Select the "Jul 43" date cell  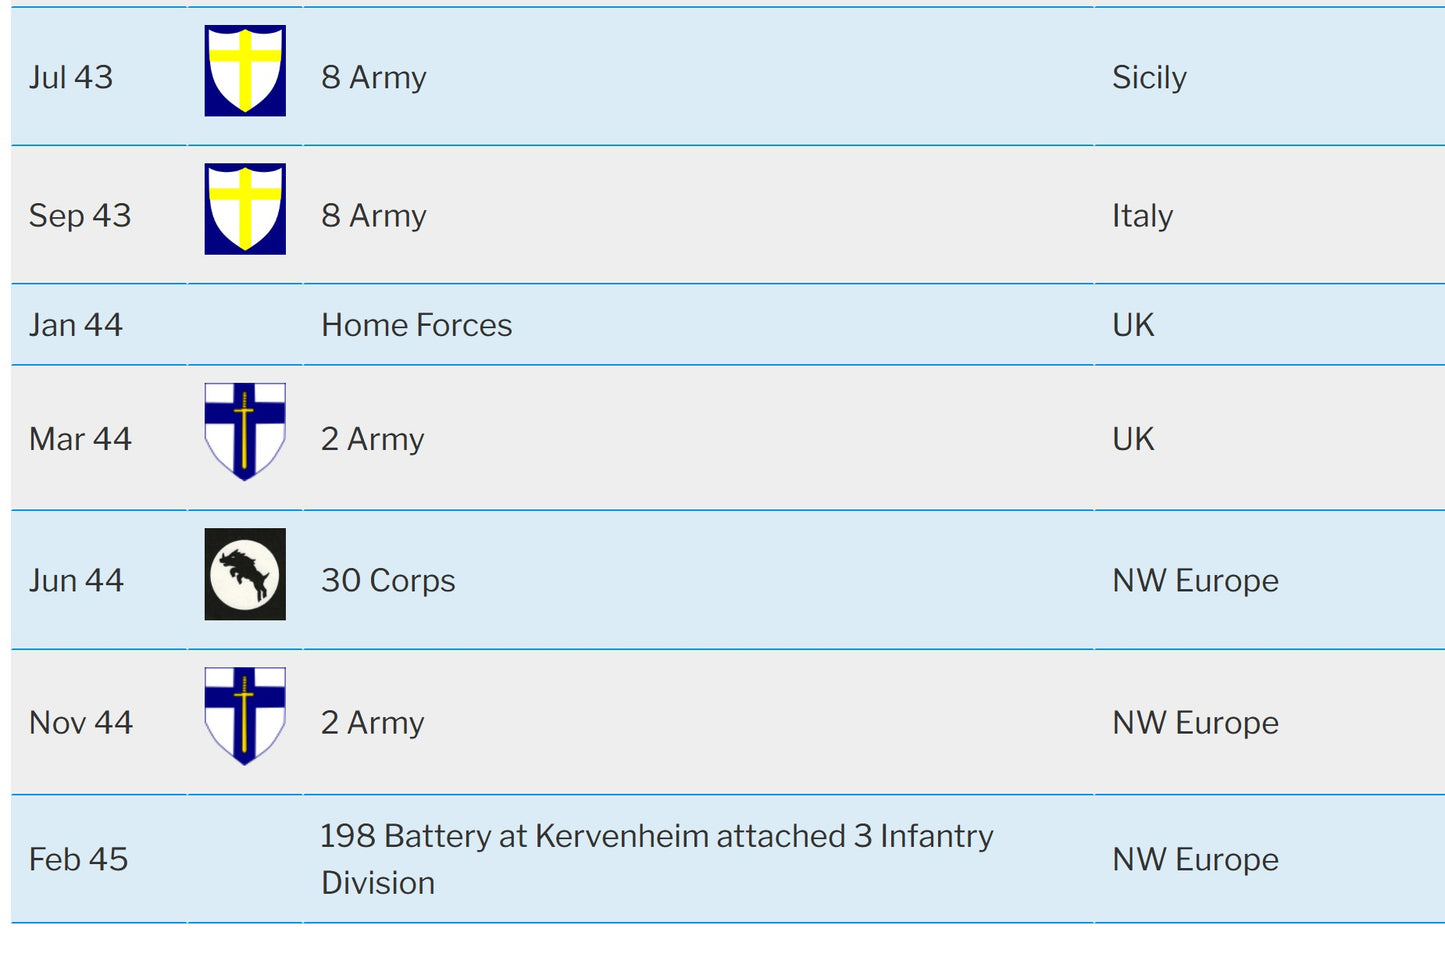tap(71, 77)
